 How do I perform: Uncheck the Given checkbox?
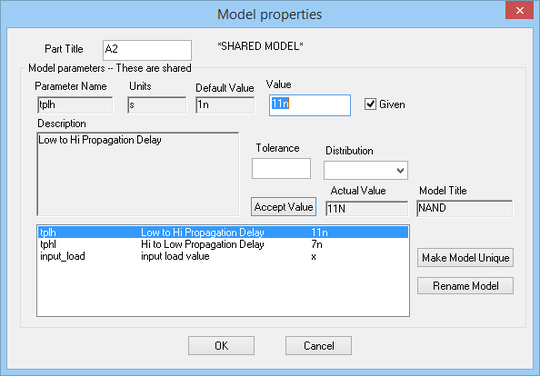[x=370, y=104]
